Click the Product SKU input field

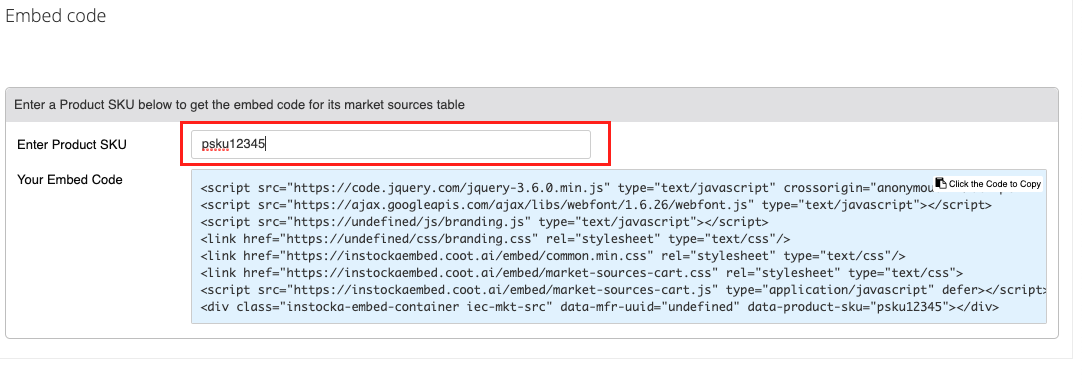pos(391,144)
